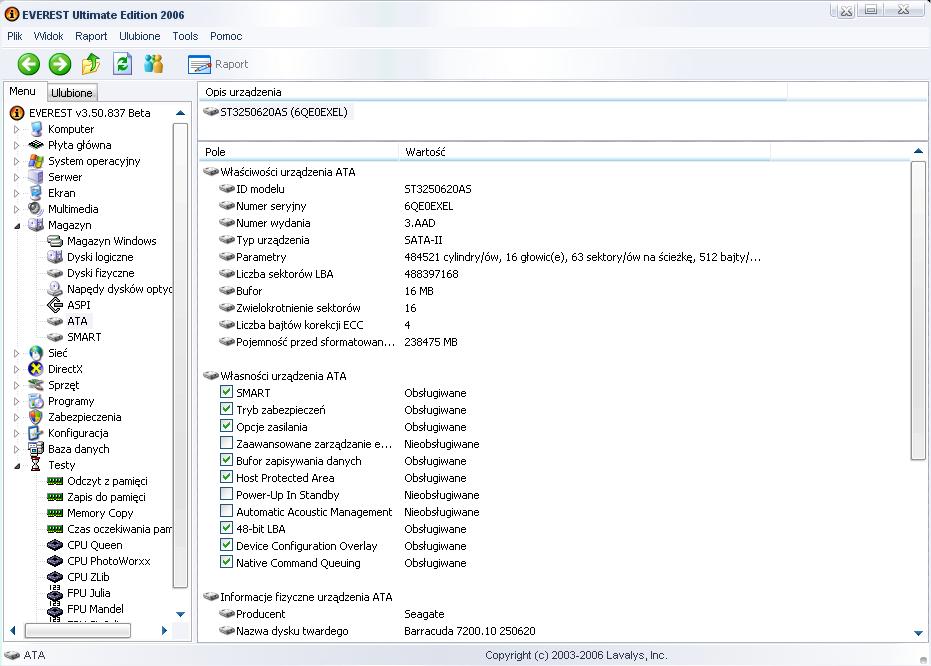Open the Widok menu
Viewport: 931px width, 666px height.
[48, 36]
